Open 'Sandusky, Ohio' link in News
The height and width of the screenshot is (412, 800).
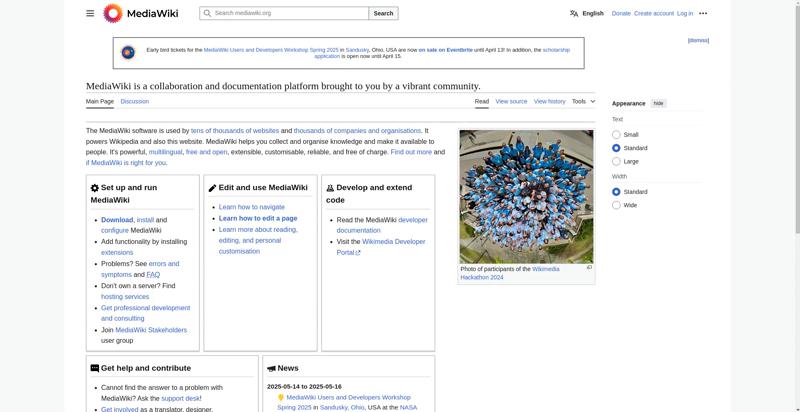(x=342, y=407)
